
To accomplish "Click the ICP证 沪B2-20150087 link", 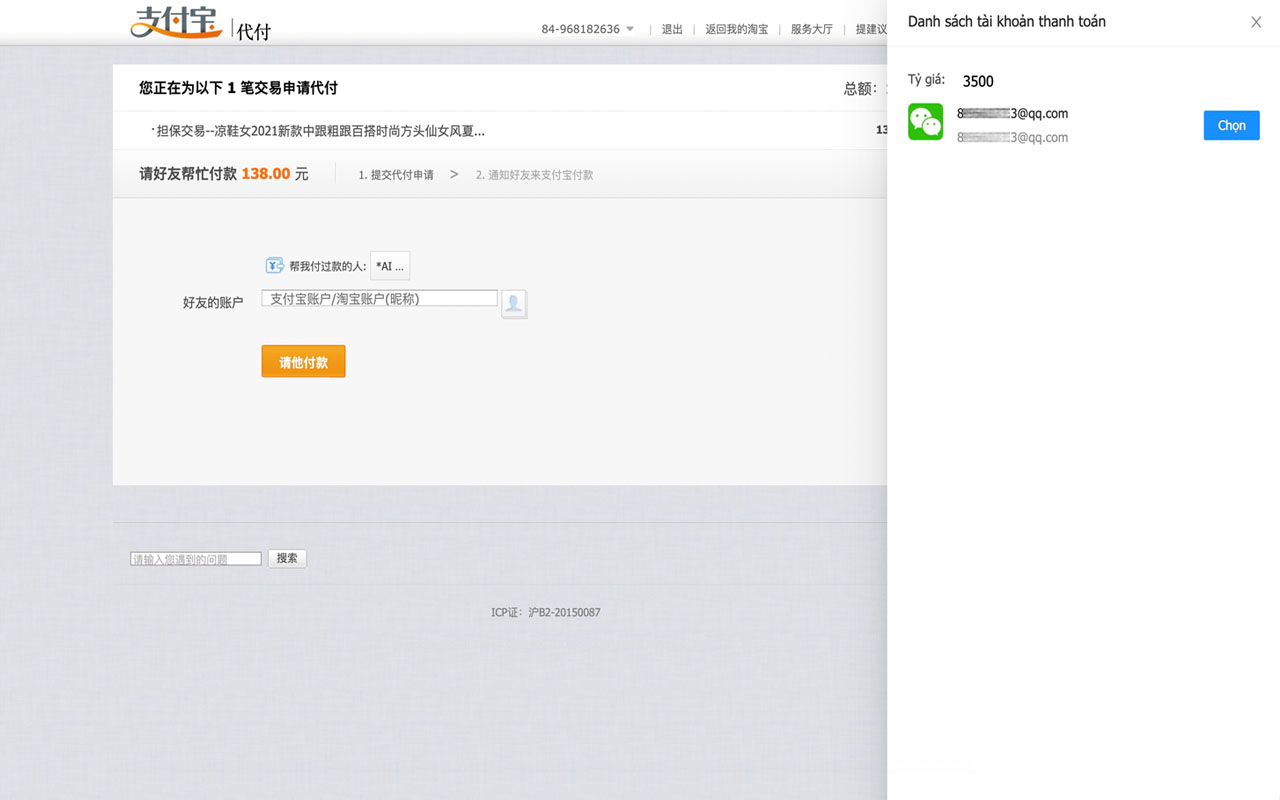I will click(x=548, y=611).
